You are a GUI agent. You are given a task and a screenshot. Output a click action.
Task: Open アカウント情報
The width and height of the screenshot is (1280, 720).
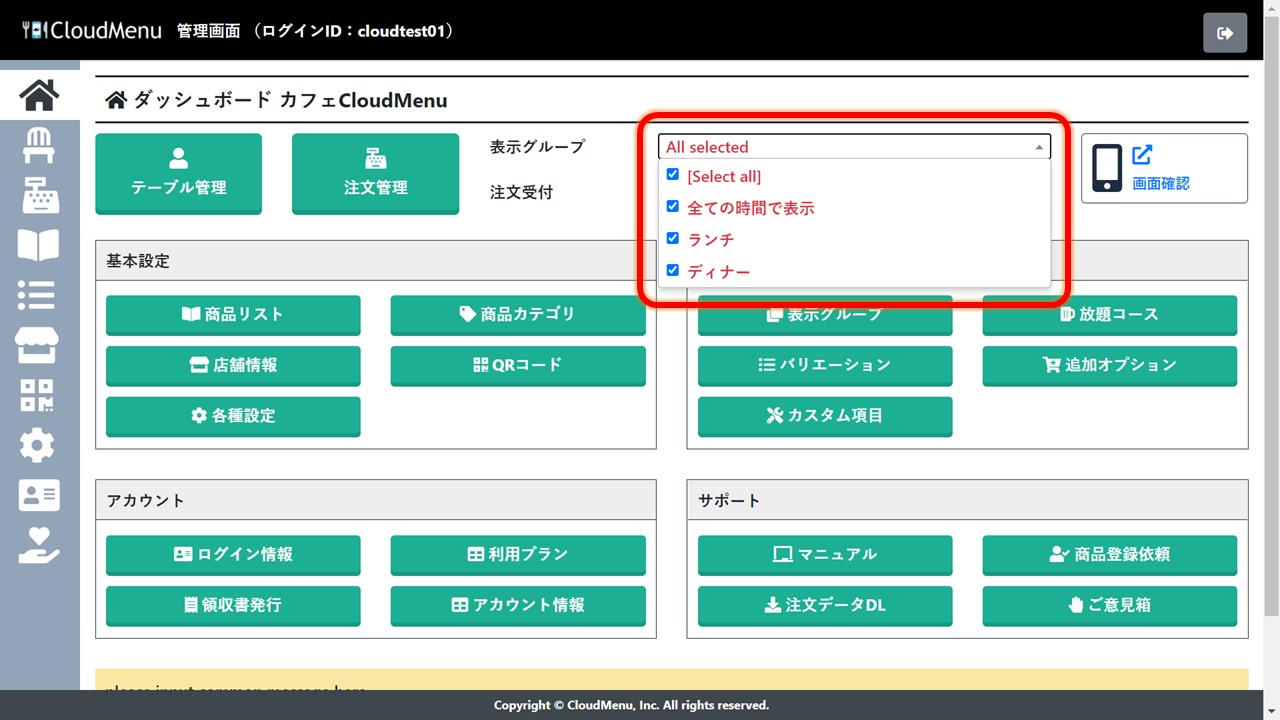[x=518, y=605]
